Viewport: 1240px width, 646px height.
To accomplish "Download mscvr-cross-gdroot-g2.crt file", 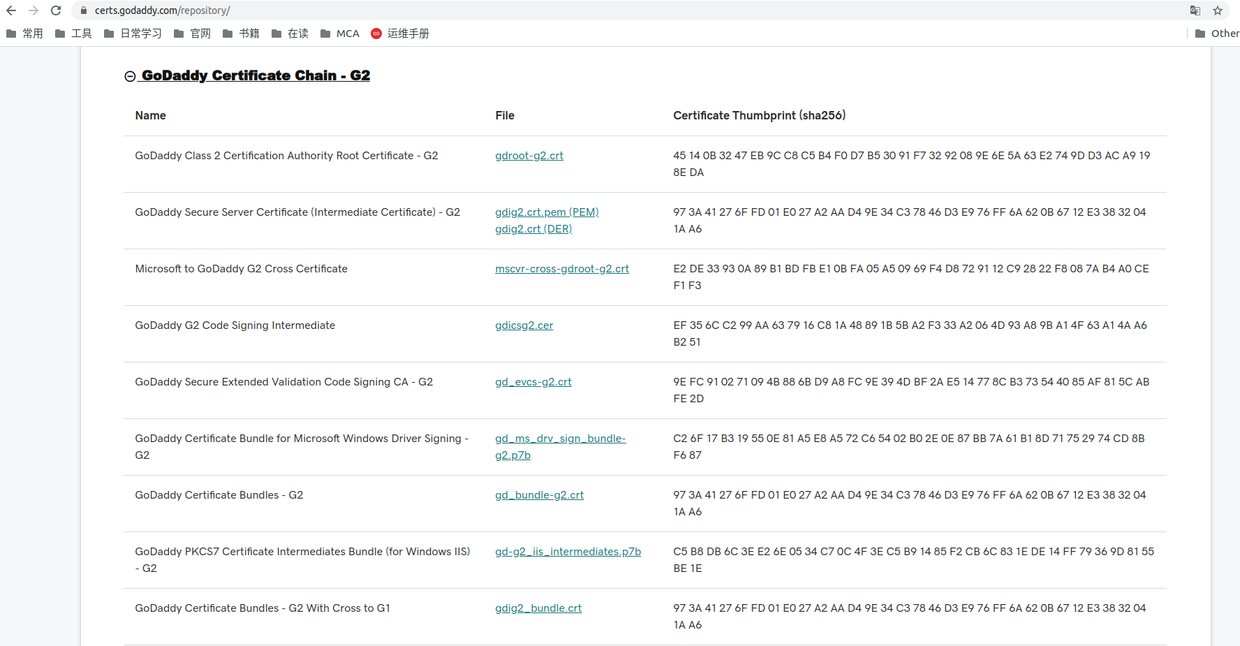I will coord(562,269).
